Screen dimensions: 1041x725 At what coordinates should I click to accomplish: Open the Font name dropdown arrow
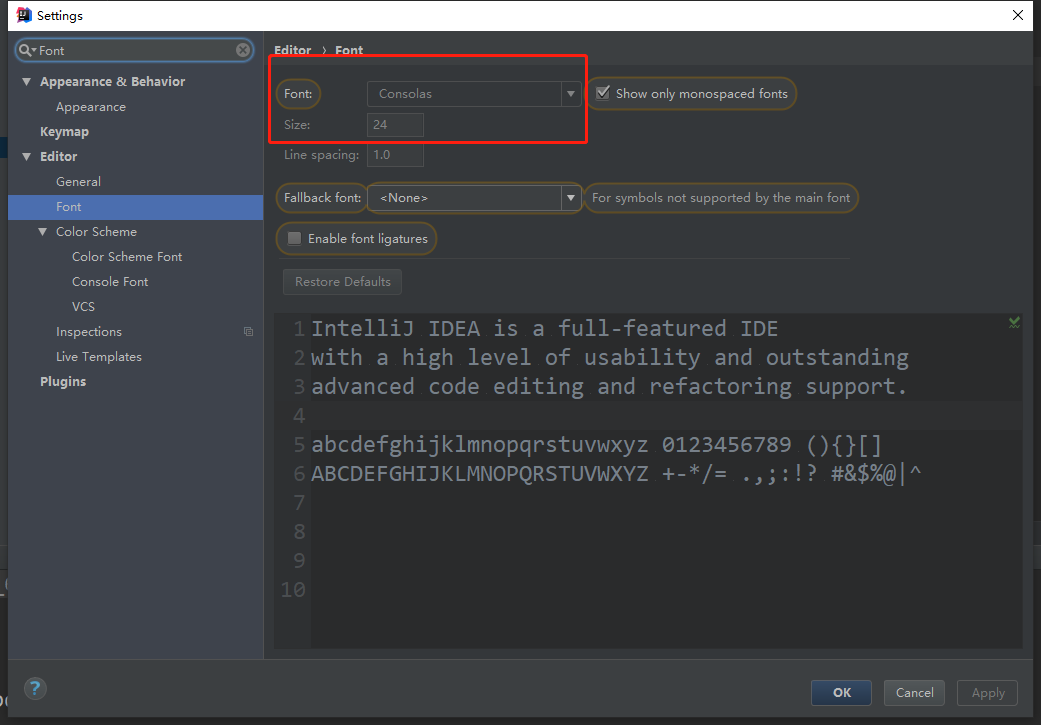(571, 94)
